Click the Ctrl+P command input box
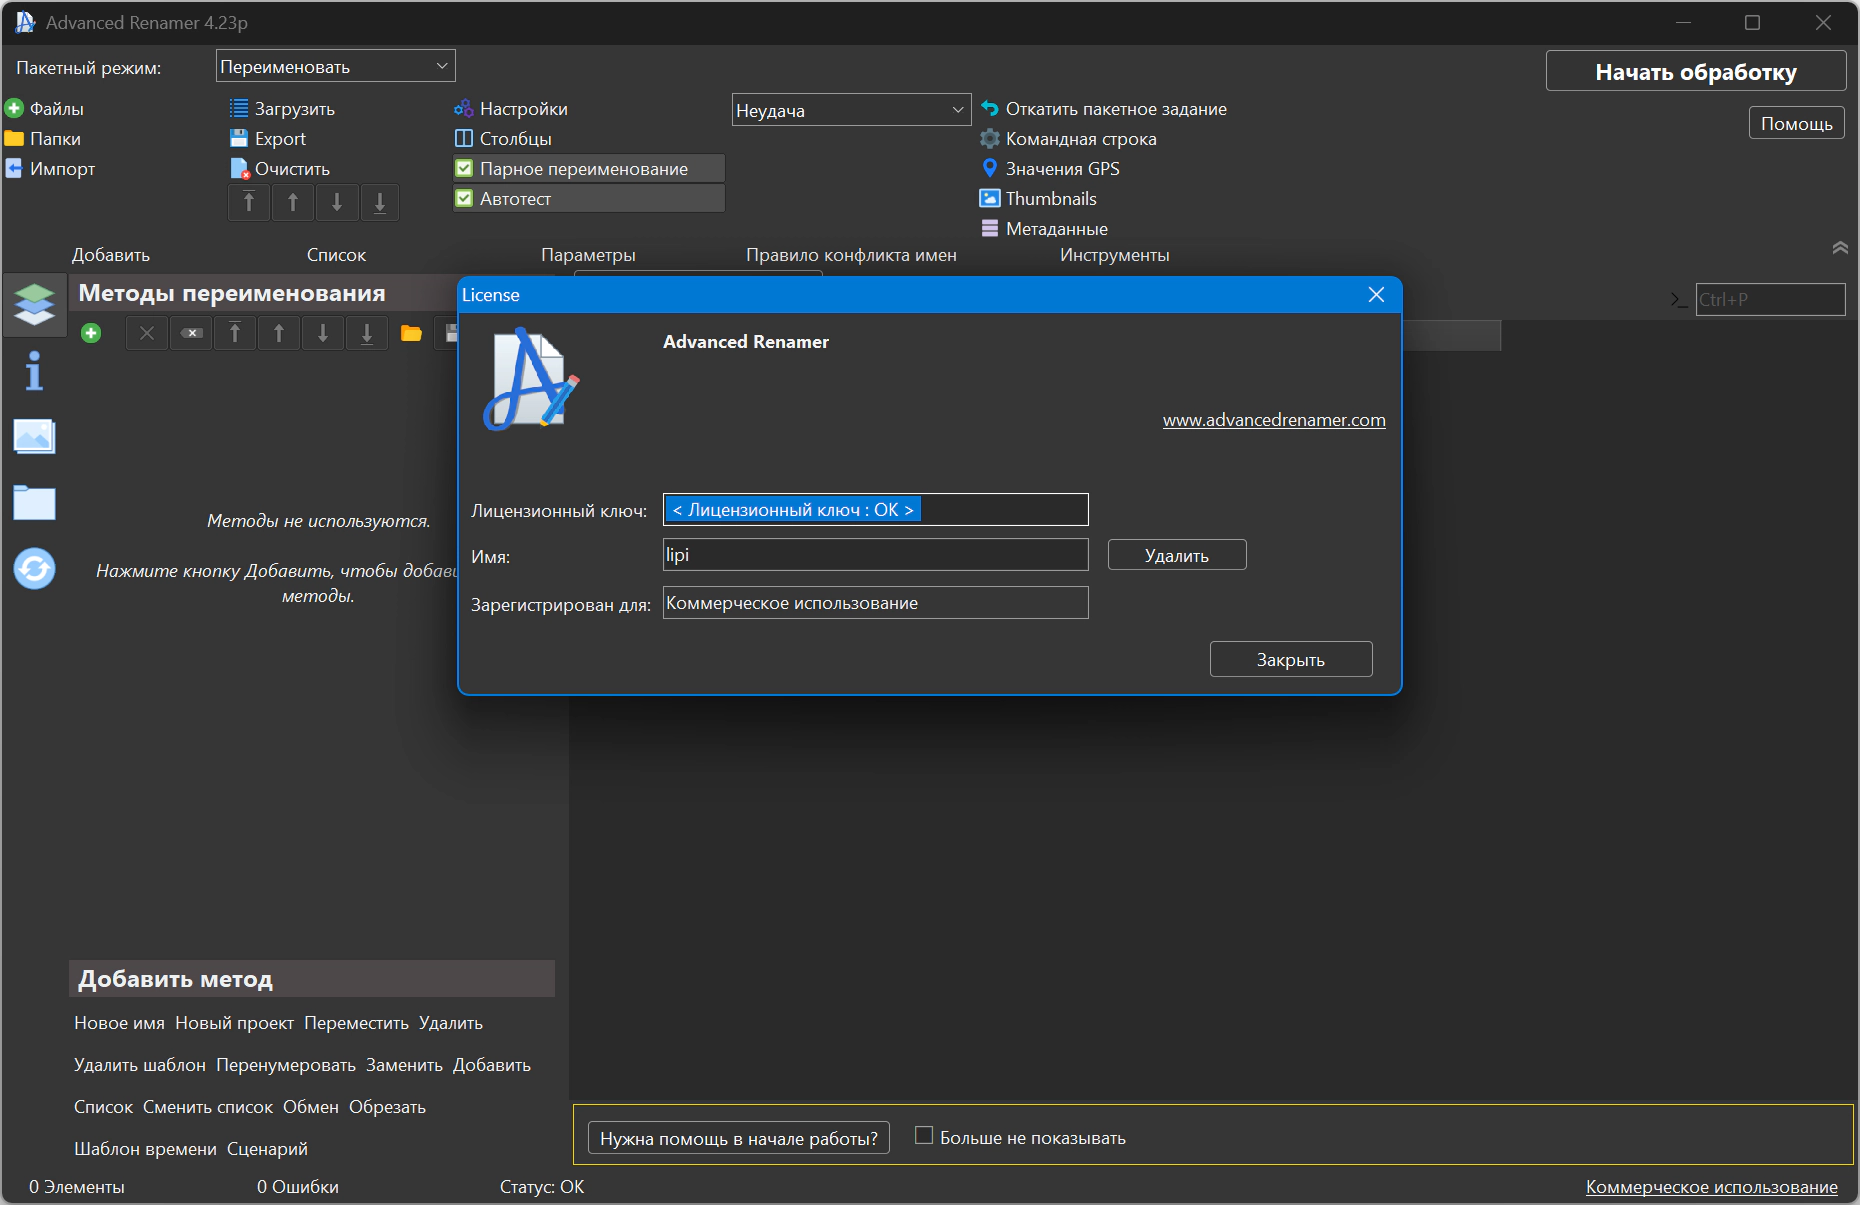This screenshot has height=1205, width=1860. click(1770, 299)
